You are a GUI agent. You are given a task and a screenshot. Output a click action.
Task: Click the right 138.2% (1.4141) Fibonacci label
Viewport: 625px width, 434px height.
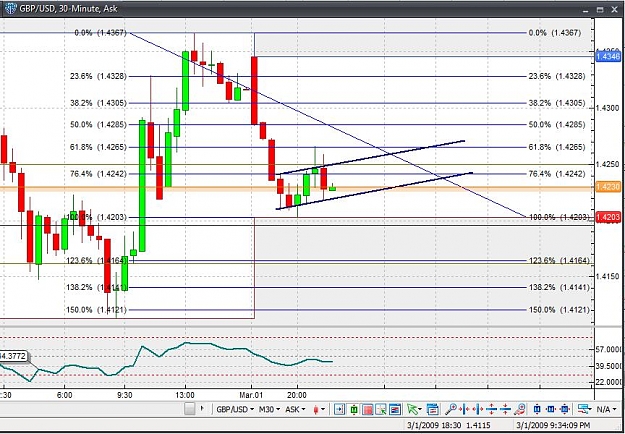[x=559, y=287]
